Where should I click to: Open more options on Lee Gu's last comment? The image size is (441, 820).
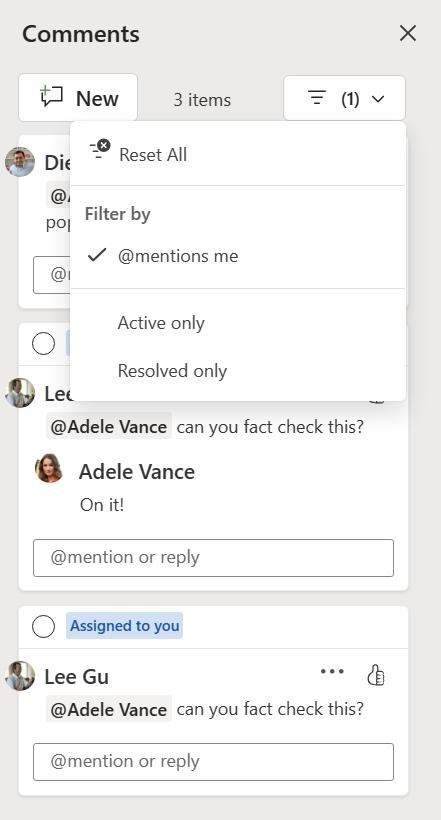tap(332, 671)
